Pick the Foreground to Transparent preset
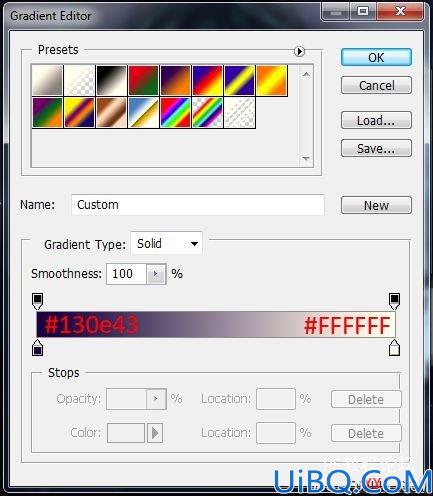The height and width of the screenshot is (496, 433). point(79,81)
